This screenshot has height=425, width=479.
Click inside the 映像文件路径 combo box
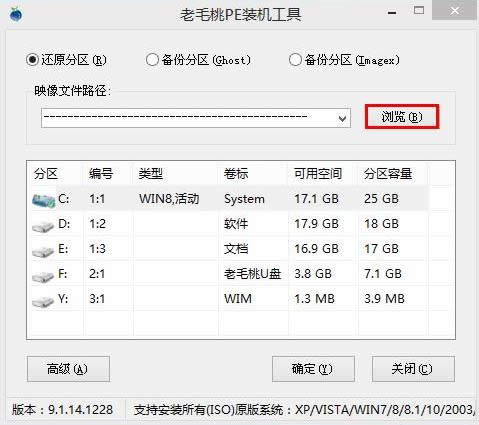tap(196, 118)
